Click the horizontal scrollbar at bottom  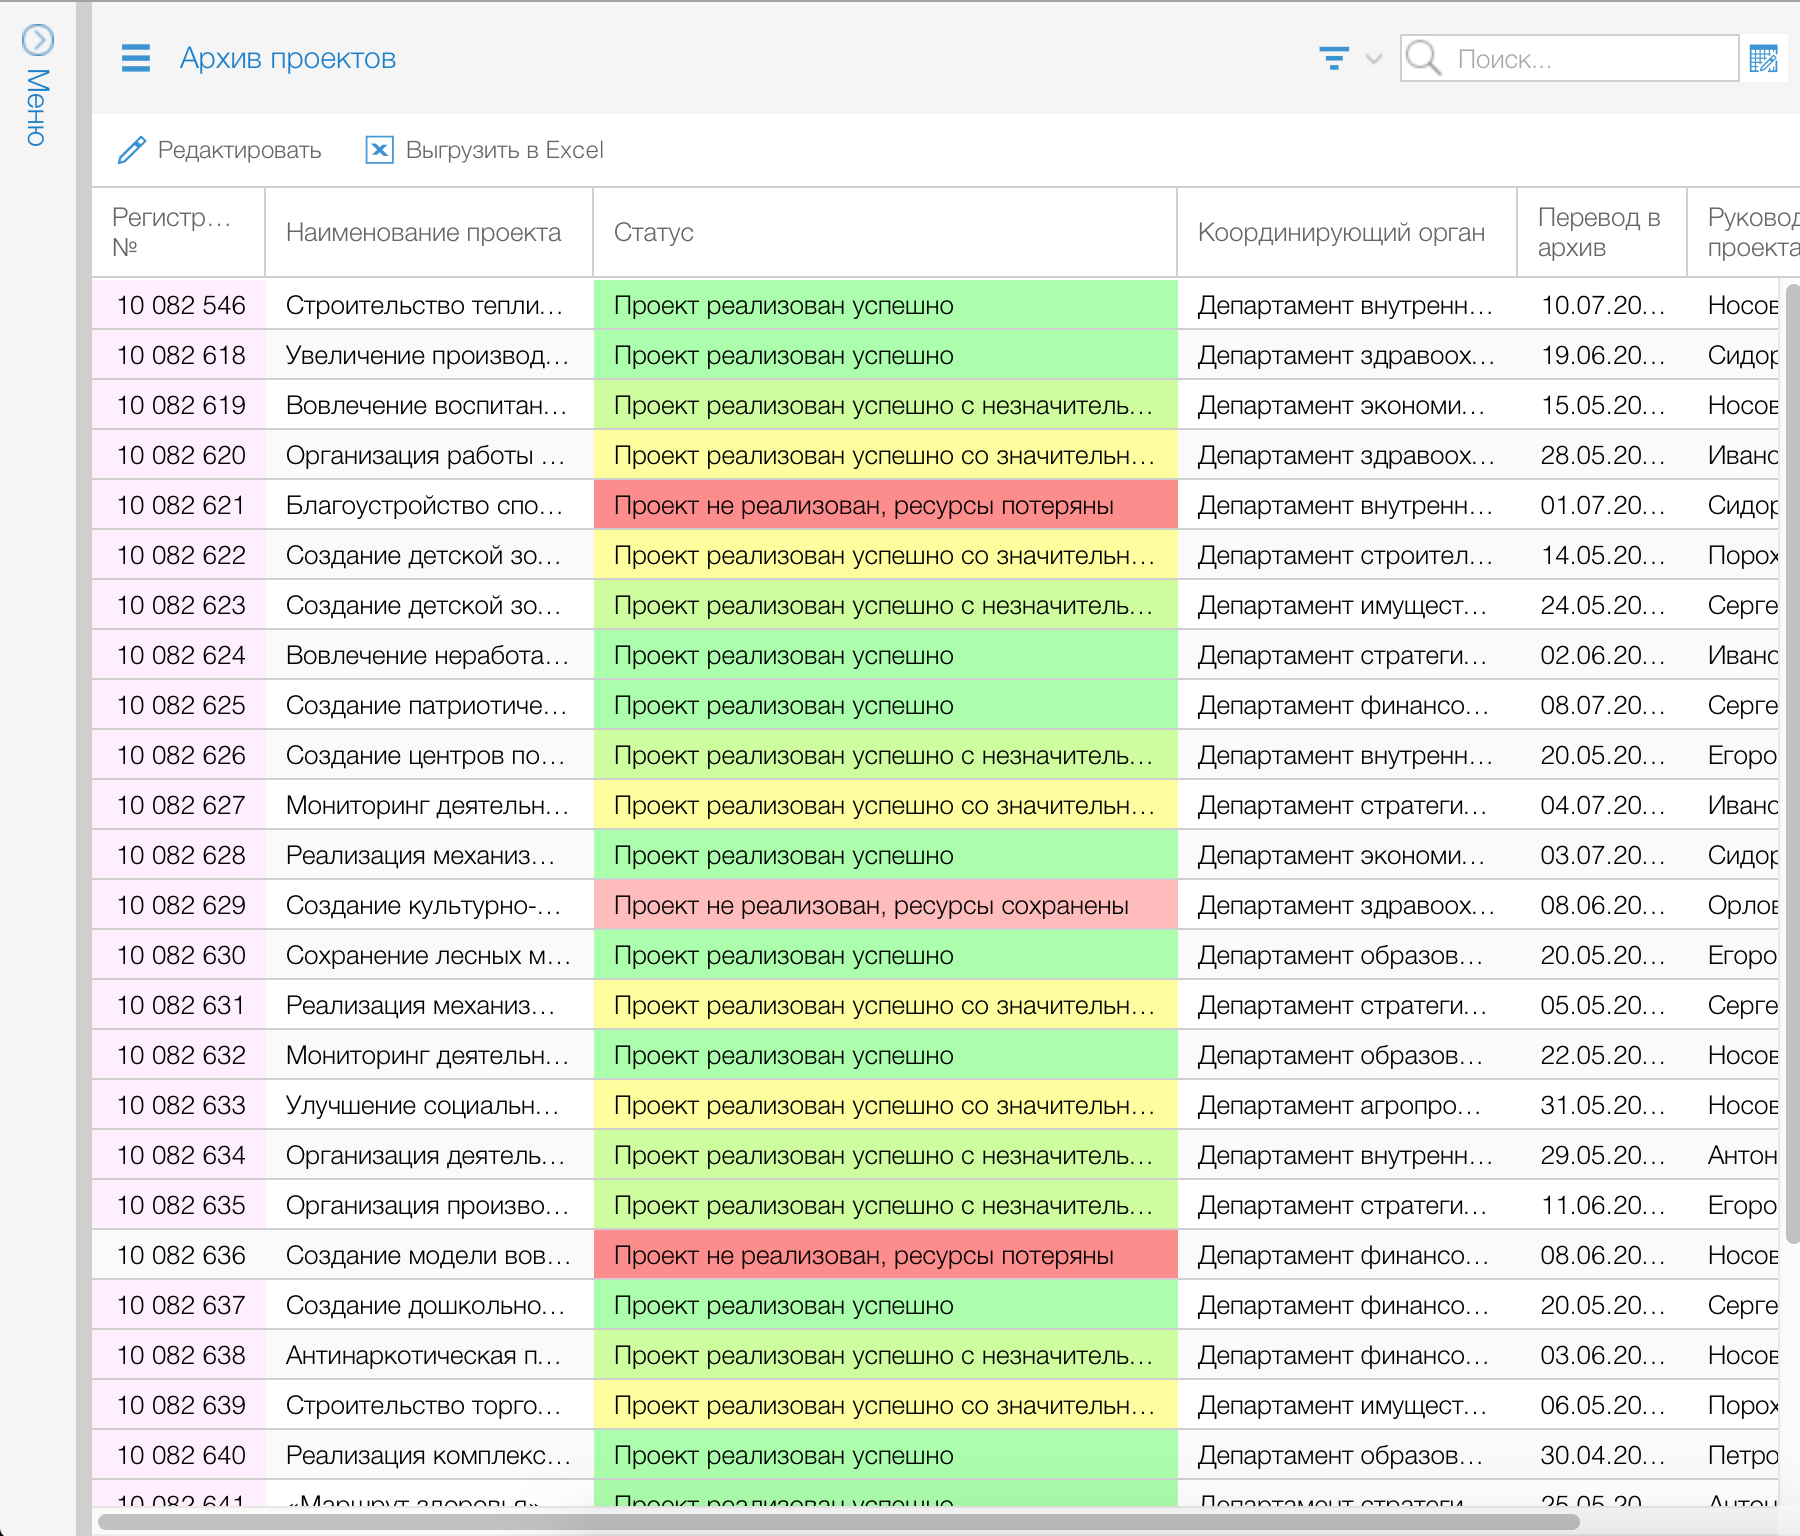(x=838, y=1522)
